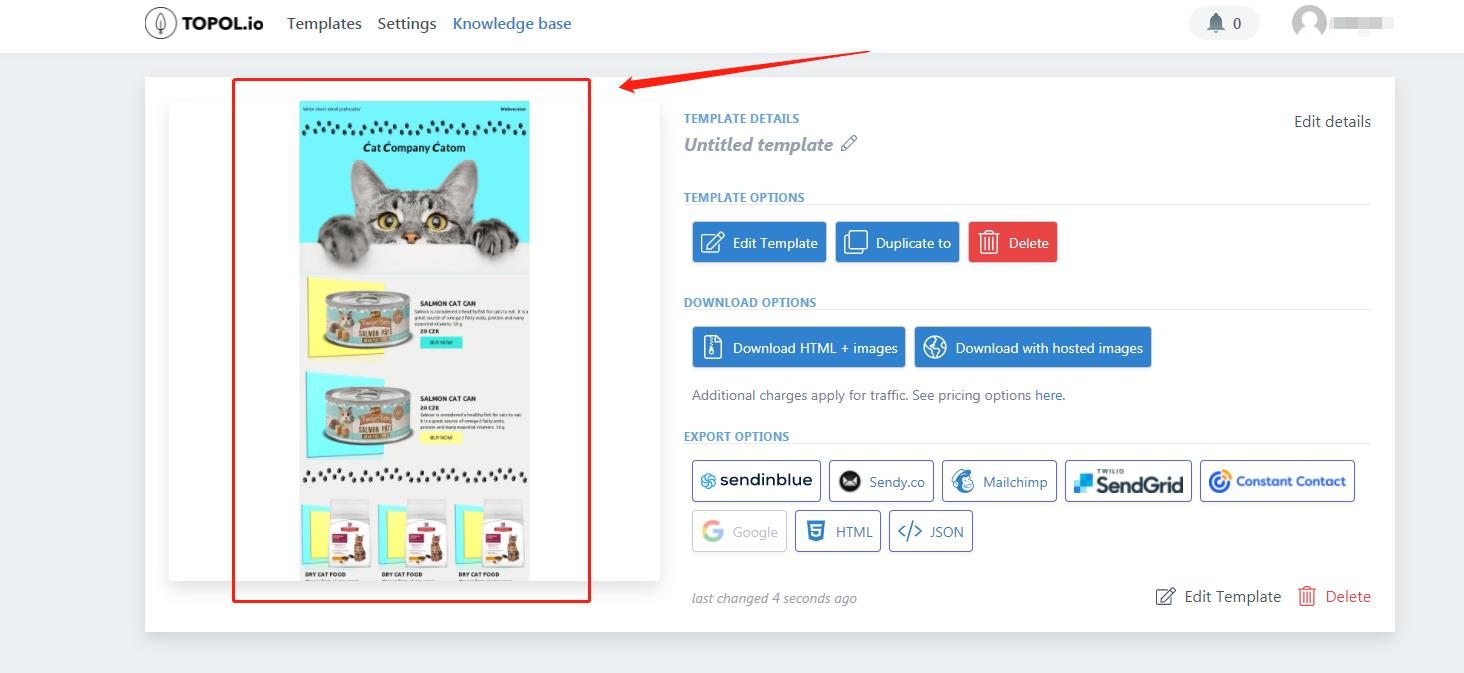Open the Knowledge base link
This screenshot has height=673, width=1464.
(x=512, y=23)
